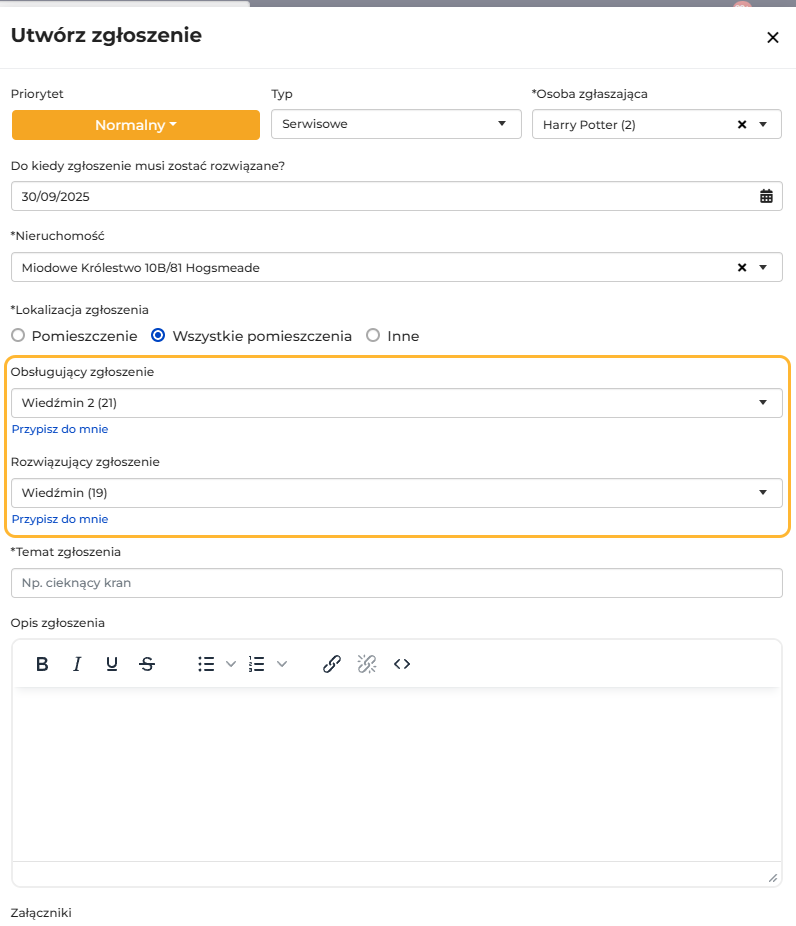796x926 pixels.
Task: Open code view in editor toolbar
Action: coord(402,664)
